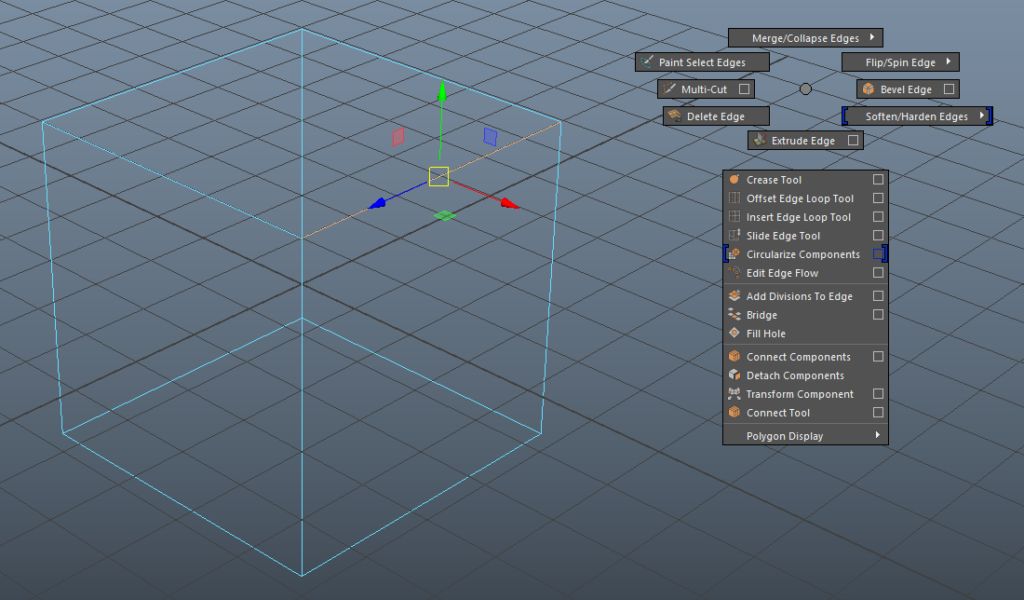The height and width of the screenshot is (600, 1024).
Task: Select Slide Edge Tool entry
Action: (805, 235)
